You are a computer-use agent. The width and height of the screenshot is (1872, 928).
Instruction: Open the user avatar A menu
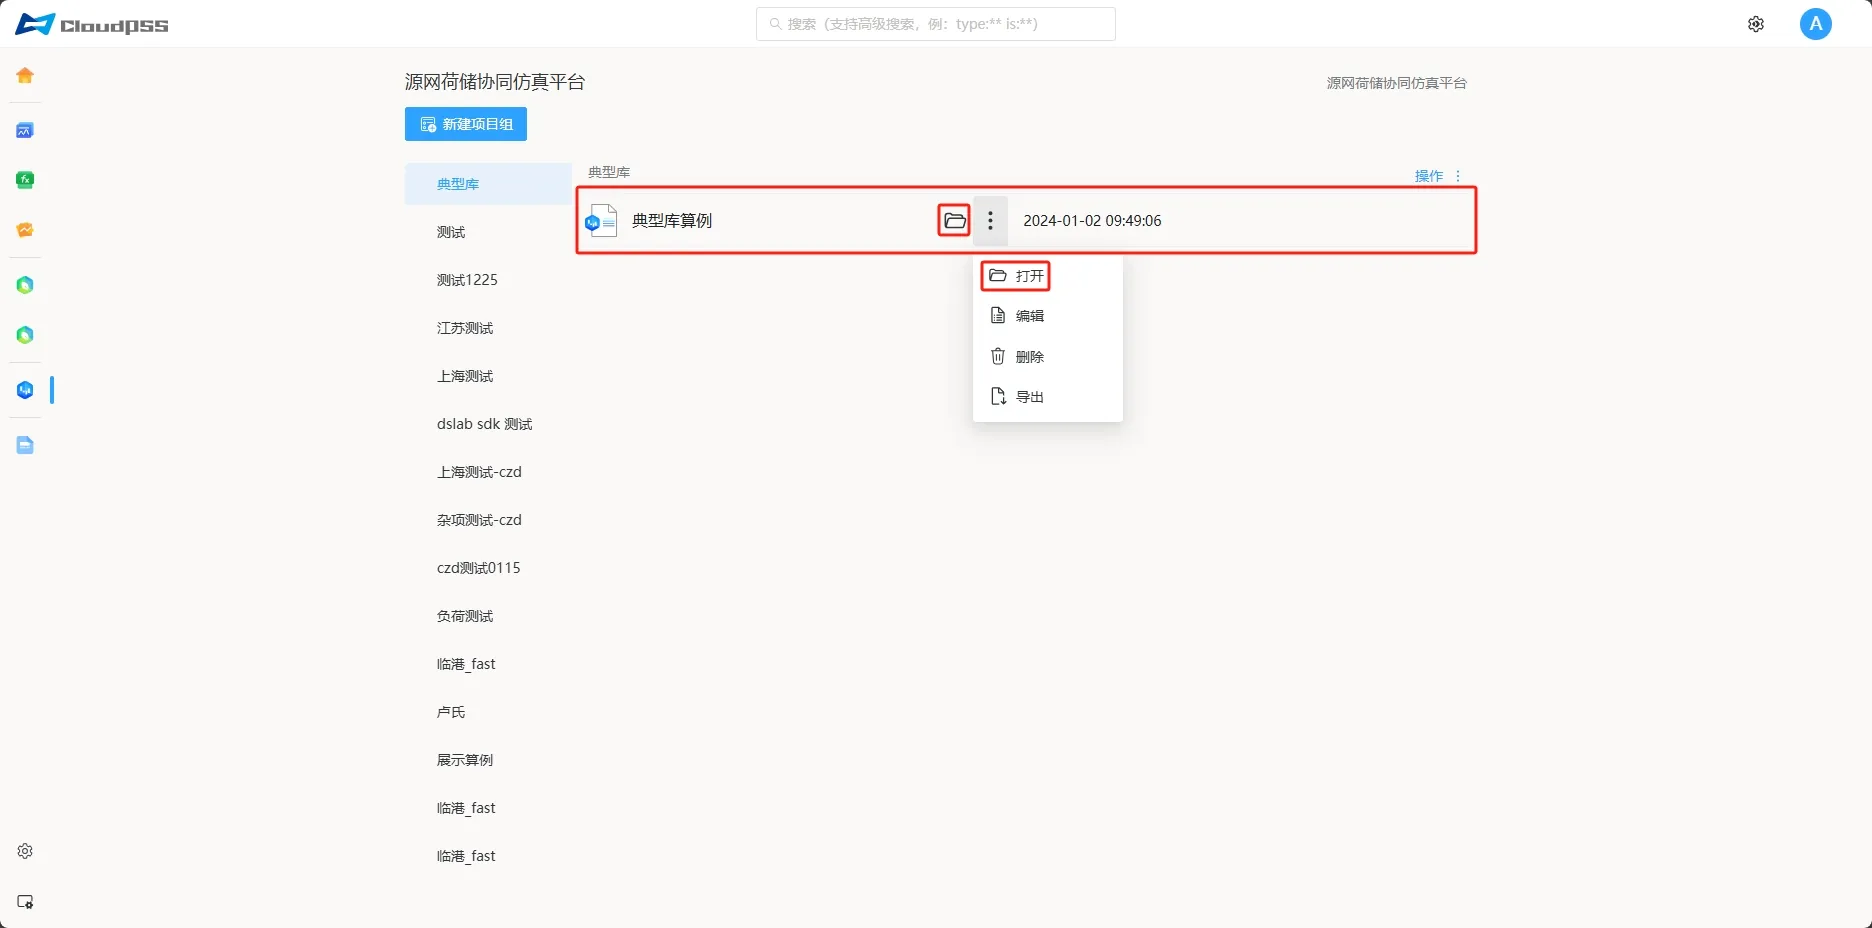(1815, 24)
